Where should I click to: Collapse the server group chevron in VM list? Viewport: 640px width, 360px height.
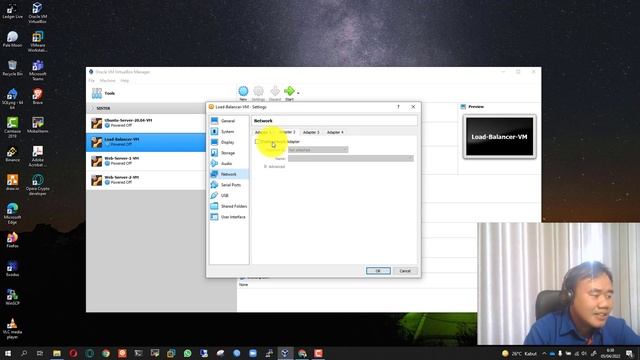92,108
